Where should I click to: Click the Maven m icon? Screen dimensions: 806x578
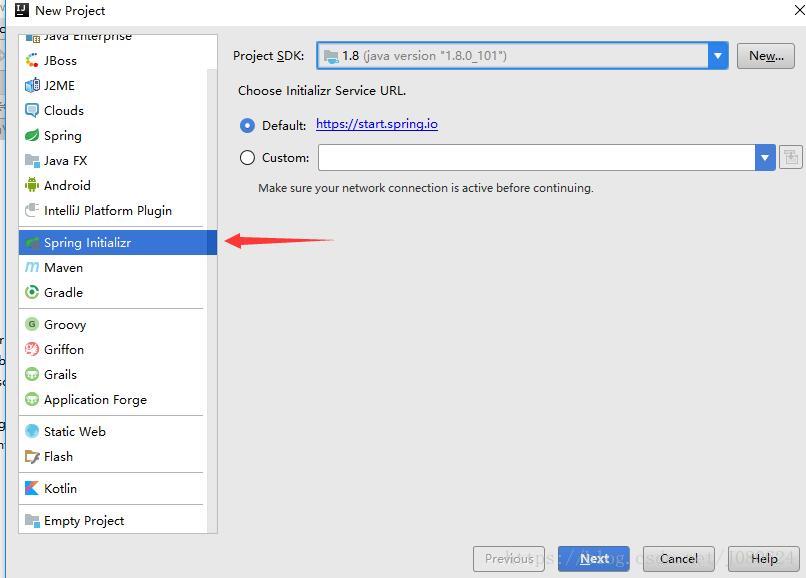(x=32, y=267)
